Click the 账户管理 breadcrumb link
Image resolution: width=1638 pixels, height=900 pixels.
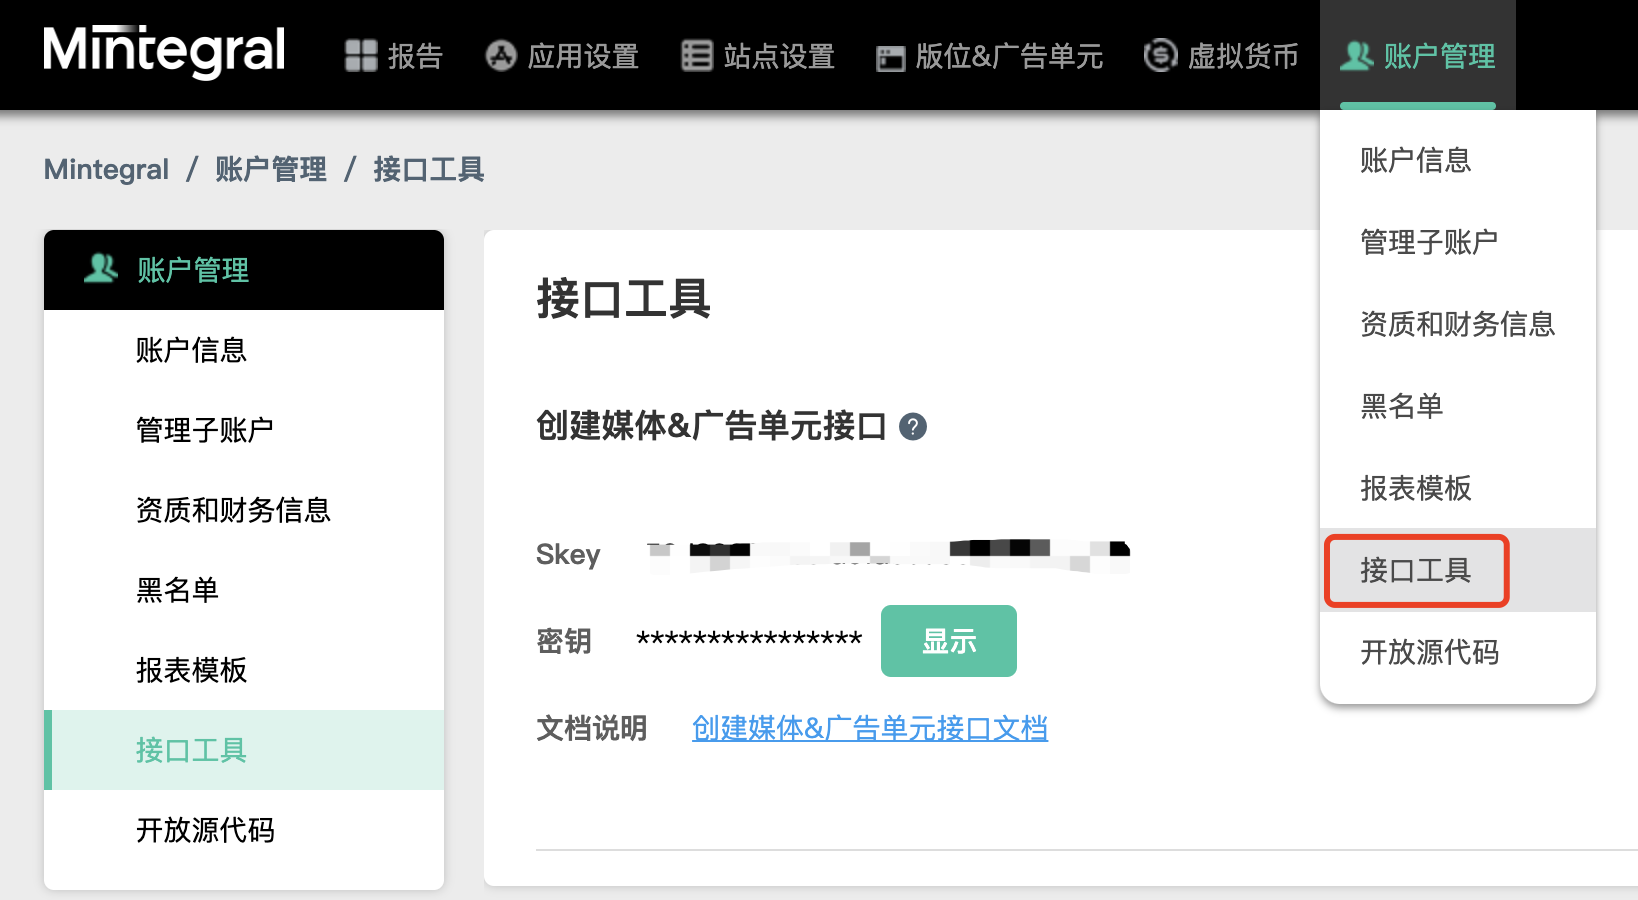[270, 170]
